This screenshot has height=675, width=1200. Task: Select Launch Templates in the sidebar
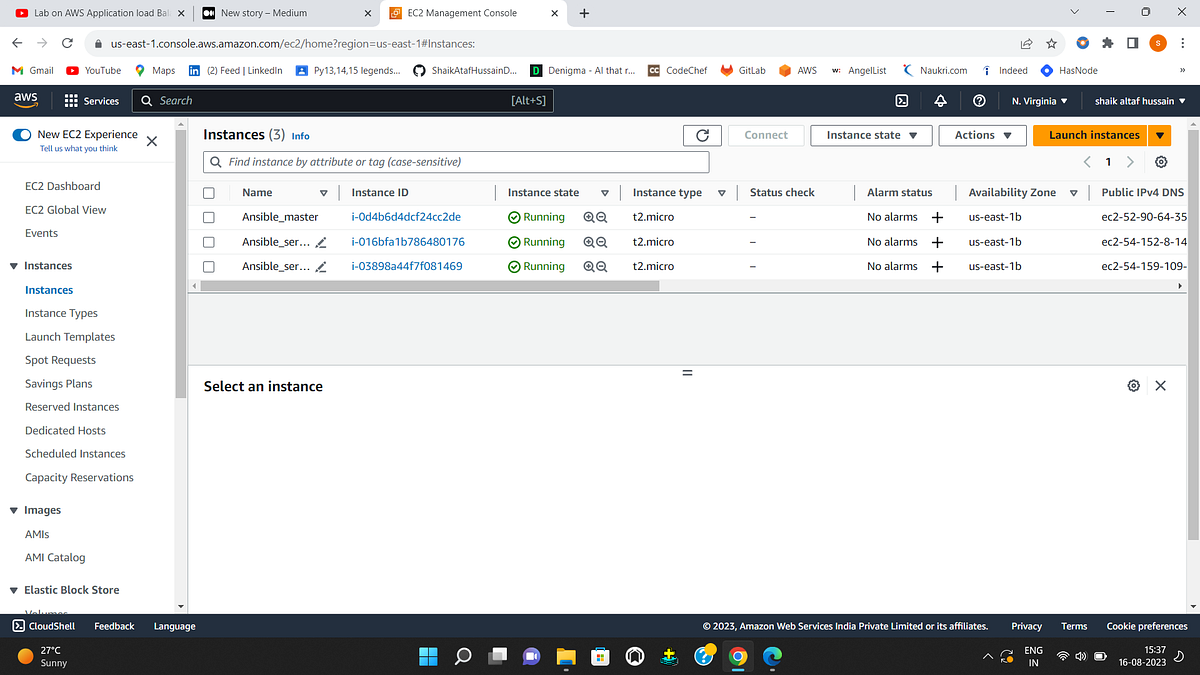(69, 336)
